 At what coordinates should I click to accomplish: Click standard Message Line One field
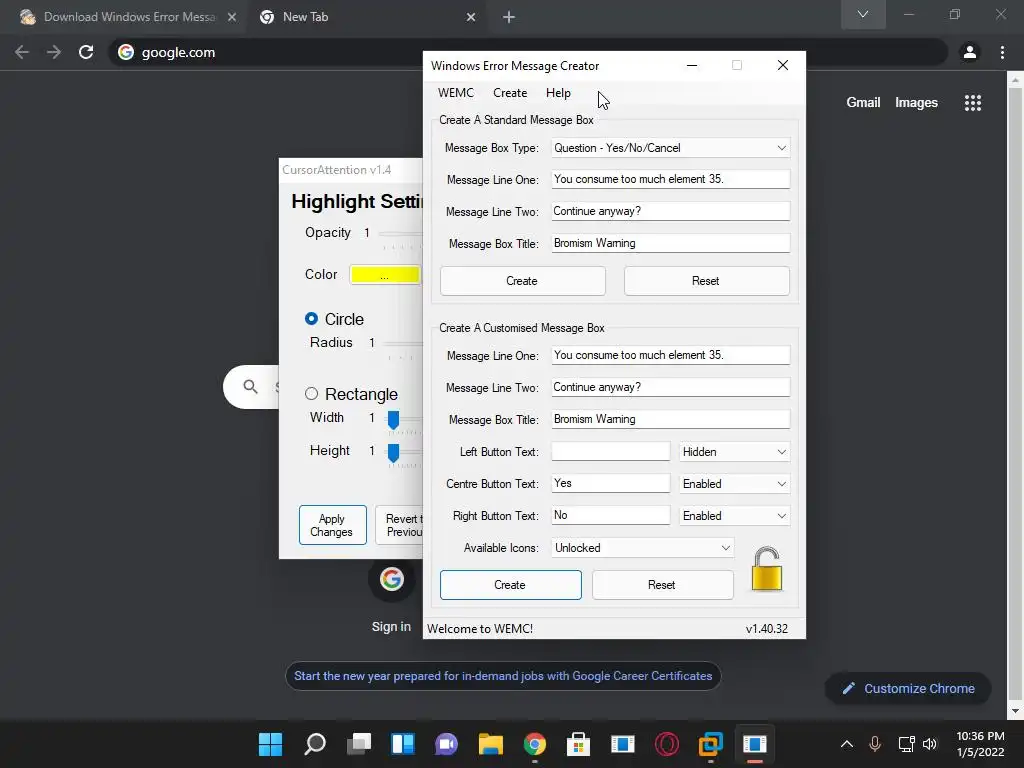671,180
